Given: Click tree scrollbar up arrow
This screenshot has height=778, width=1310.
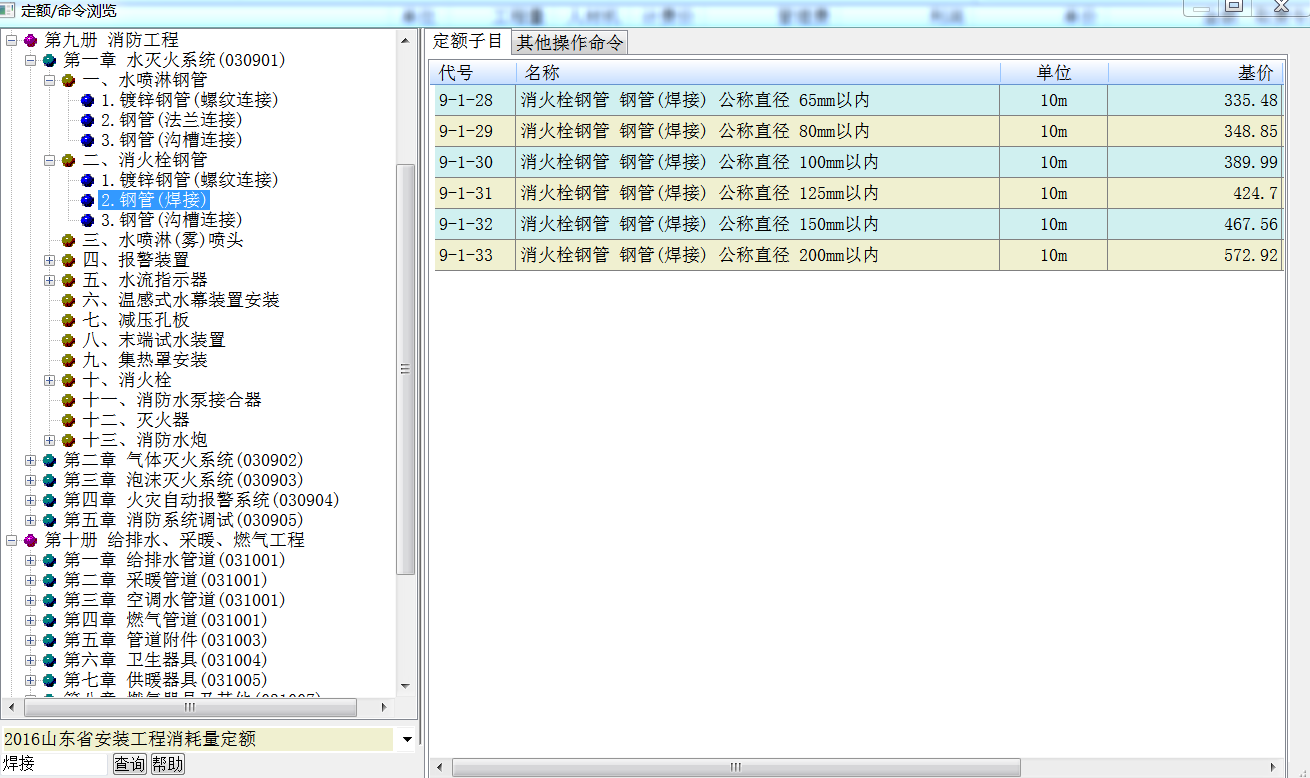Looking at the screenshot, I should (405, 41).
